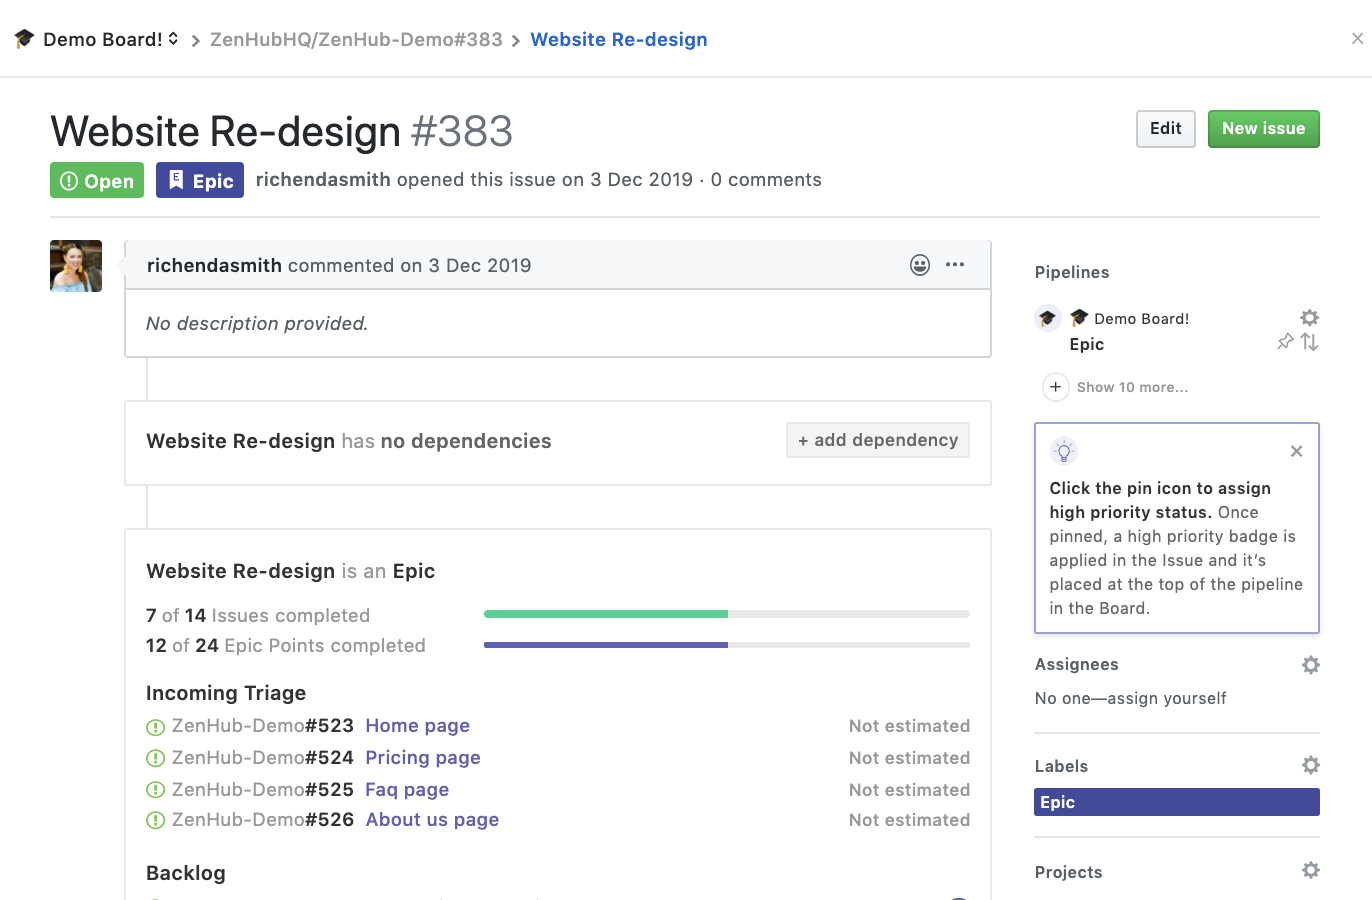Open the Labels settings gear
Image resolution: width=1372 pixels, height=900 pixels.
[1310, 765]
